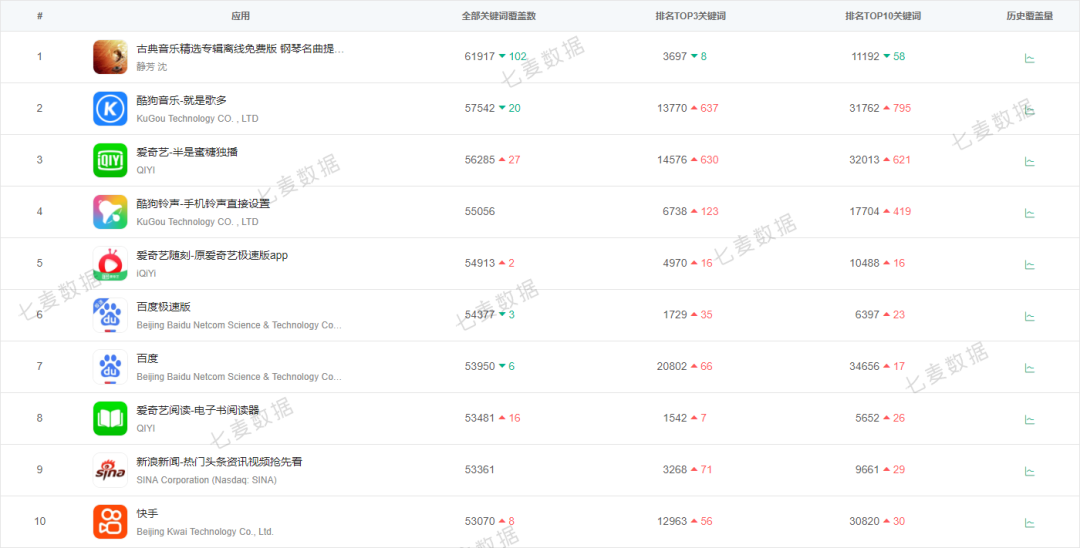Click TOP3 keyword value 14576
1080x548 pixels.
672,160
